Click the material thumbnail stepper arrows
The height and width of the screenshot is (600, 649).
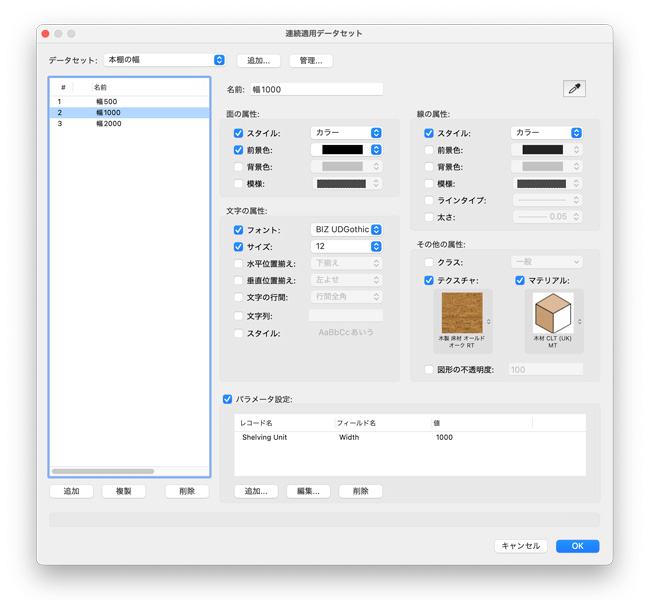(x=579, y=322)
